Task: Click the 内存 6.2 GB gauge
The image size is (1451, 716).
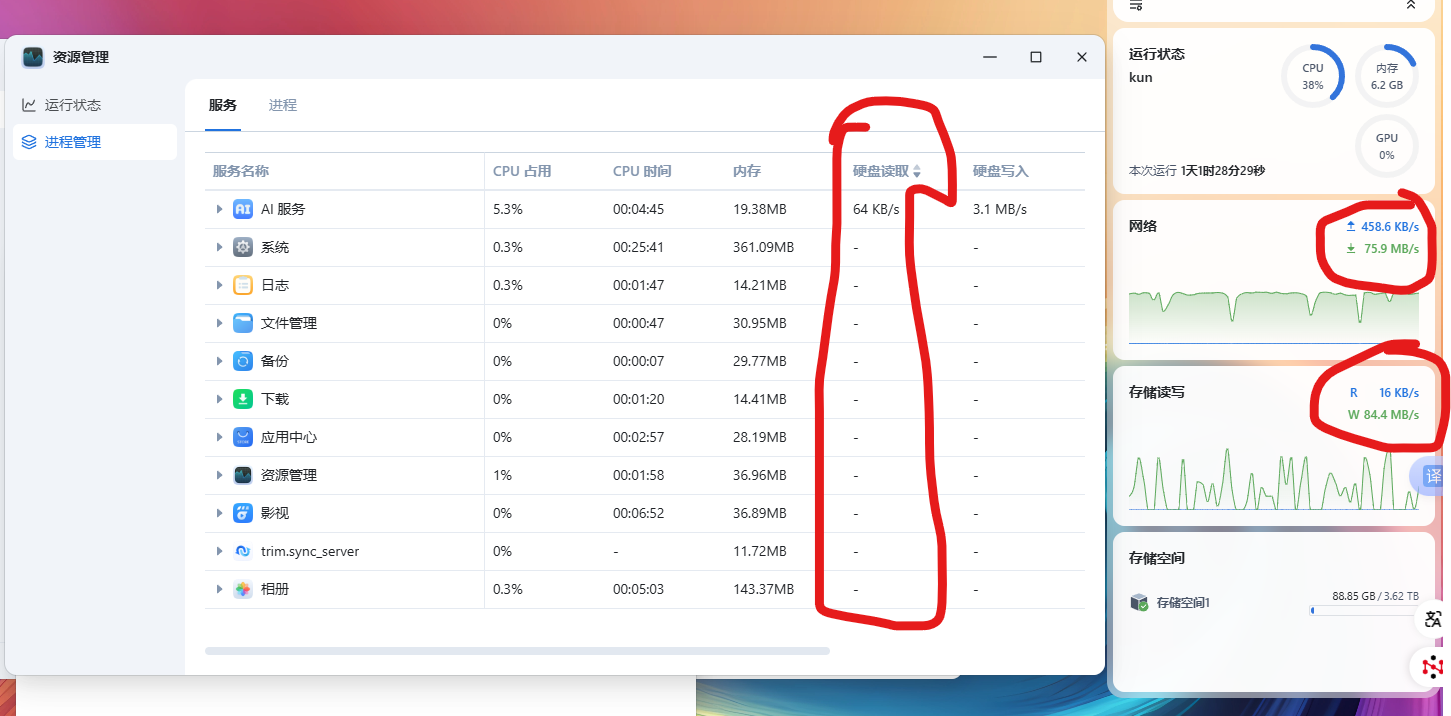Action: click(1387, 76)
